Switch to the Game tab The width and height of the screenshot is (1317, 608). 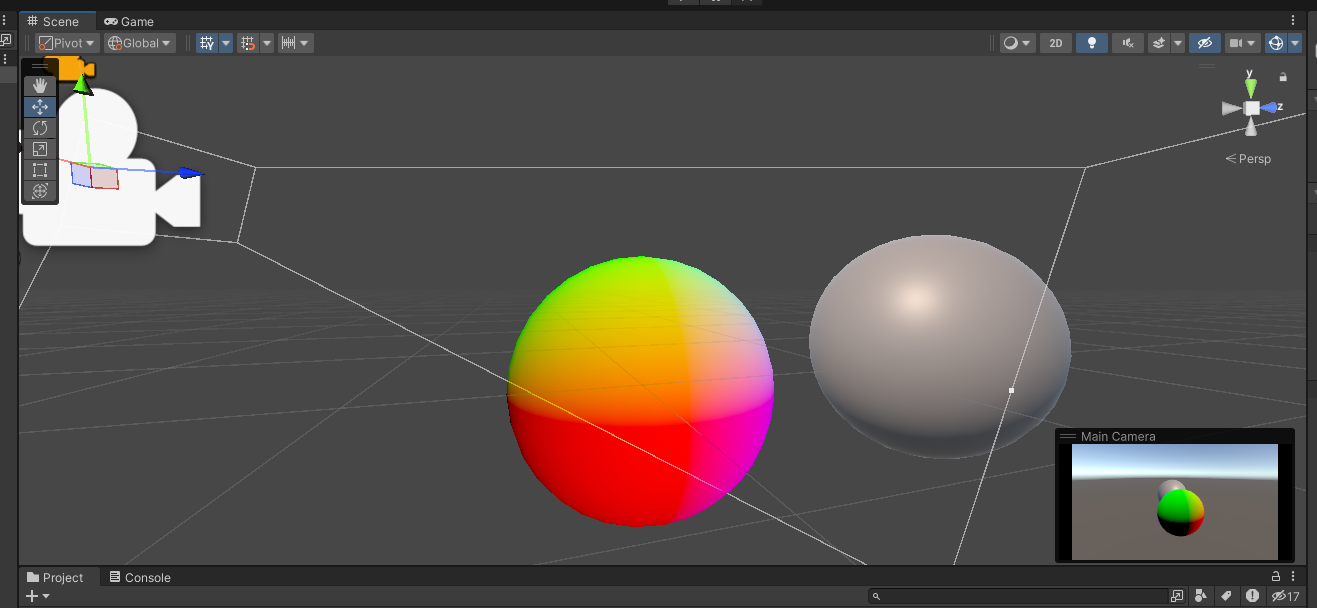point(128,21)
